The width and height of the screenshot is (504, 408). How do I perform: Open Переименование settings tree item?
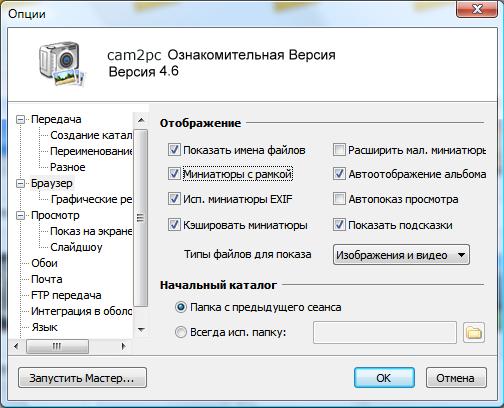tap(91, 151)
